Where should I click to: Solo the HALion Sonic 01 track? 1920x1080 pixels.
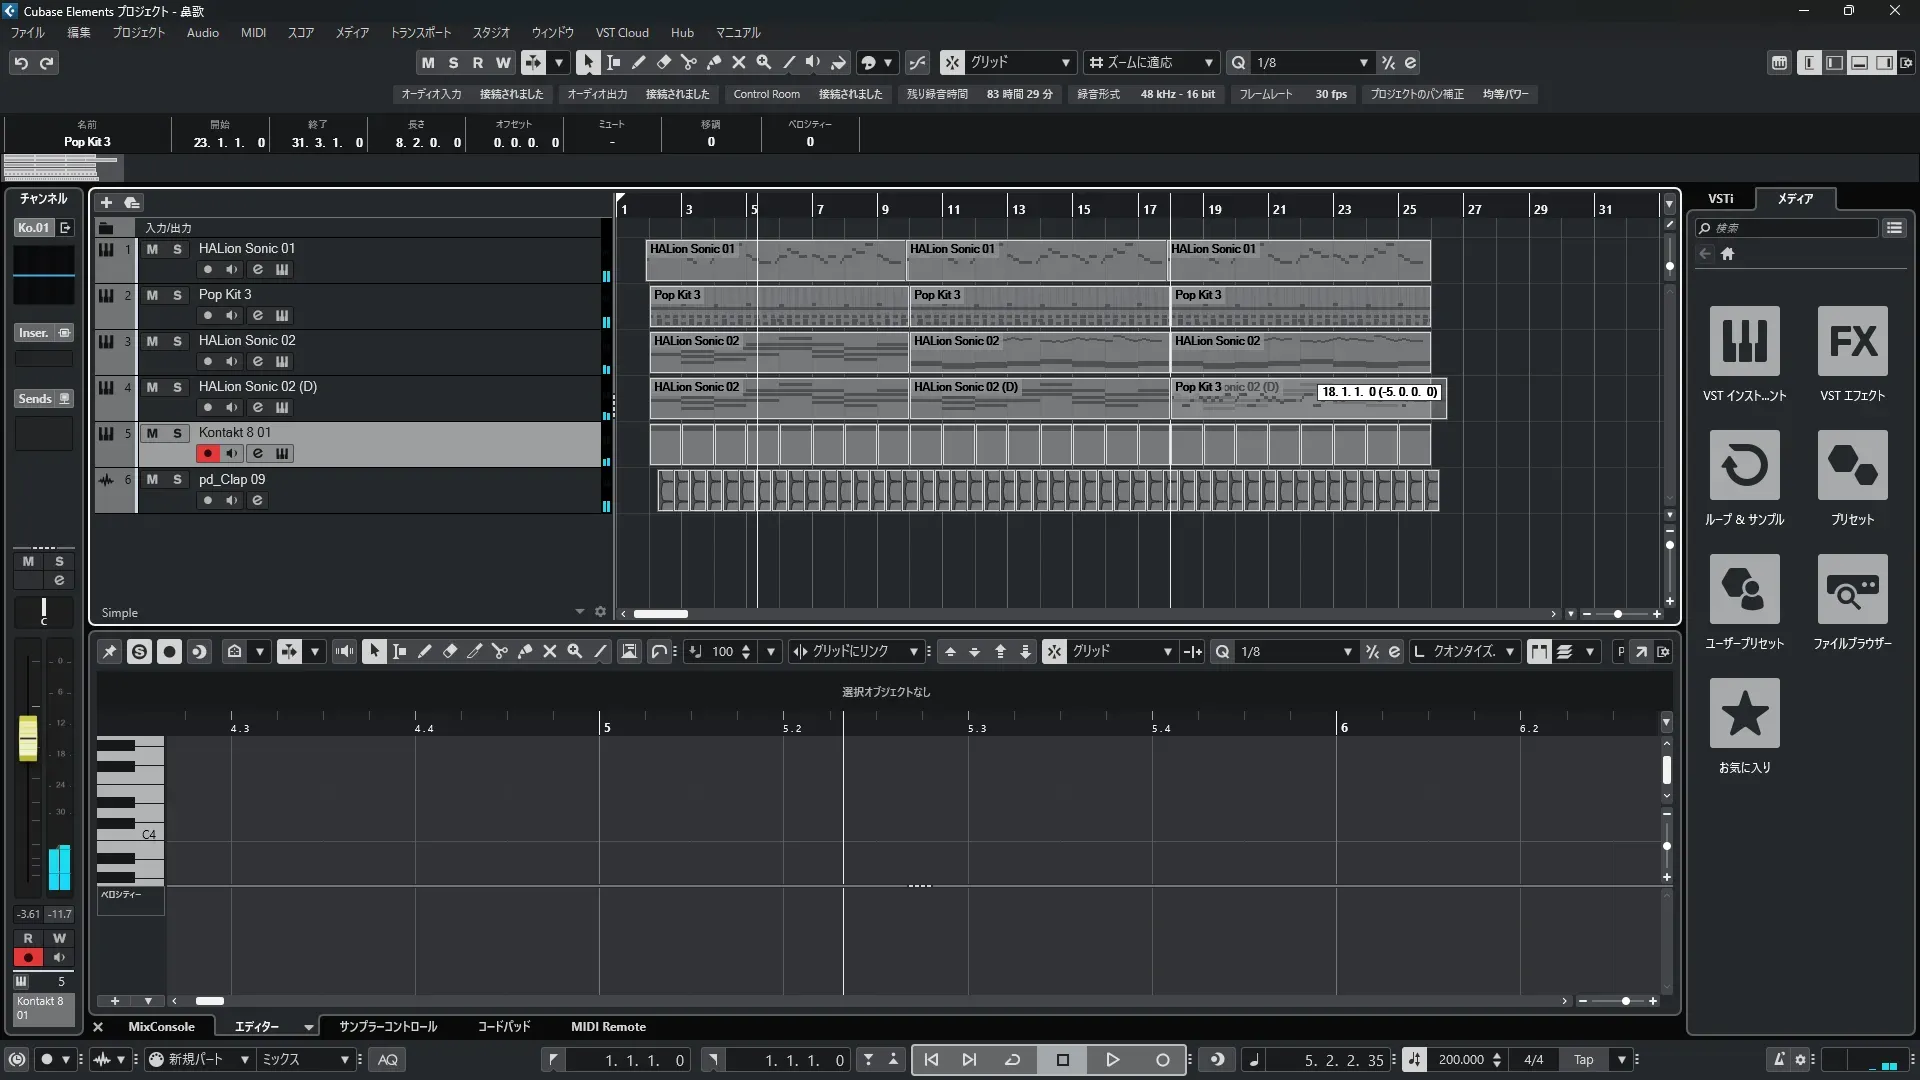(x=177, y=249)
